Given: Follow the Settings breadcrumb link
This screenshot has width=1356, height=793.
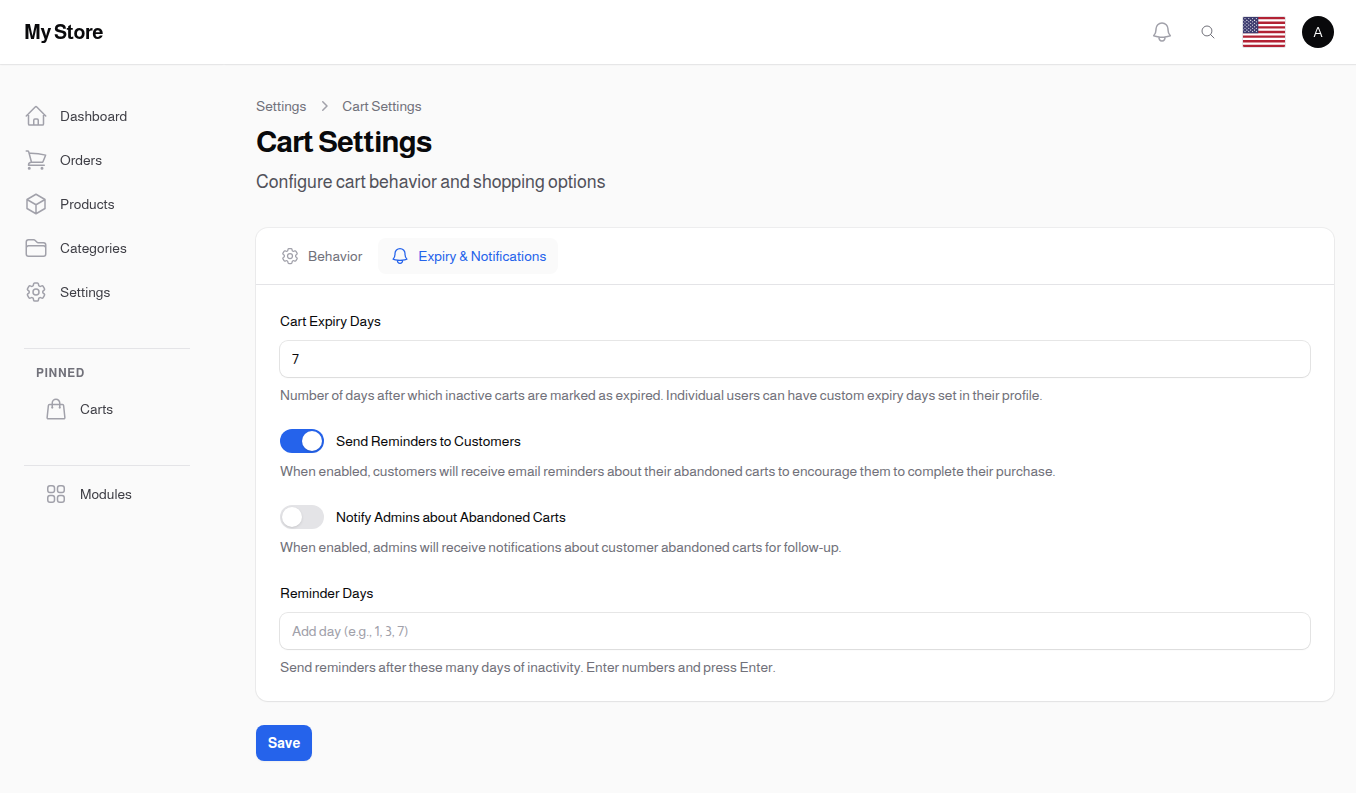Looking at the screenshot, I should point(281,106).
